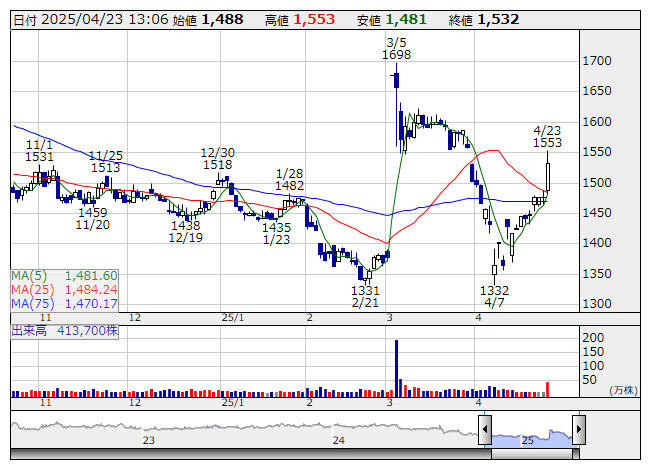Click the latest red volume bar on 4/23
Viewport: 653px width, 470px height.
[x=548, y=389]
